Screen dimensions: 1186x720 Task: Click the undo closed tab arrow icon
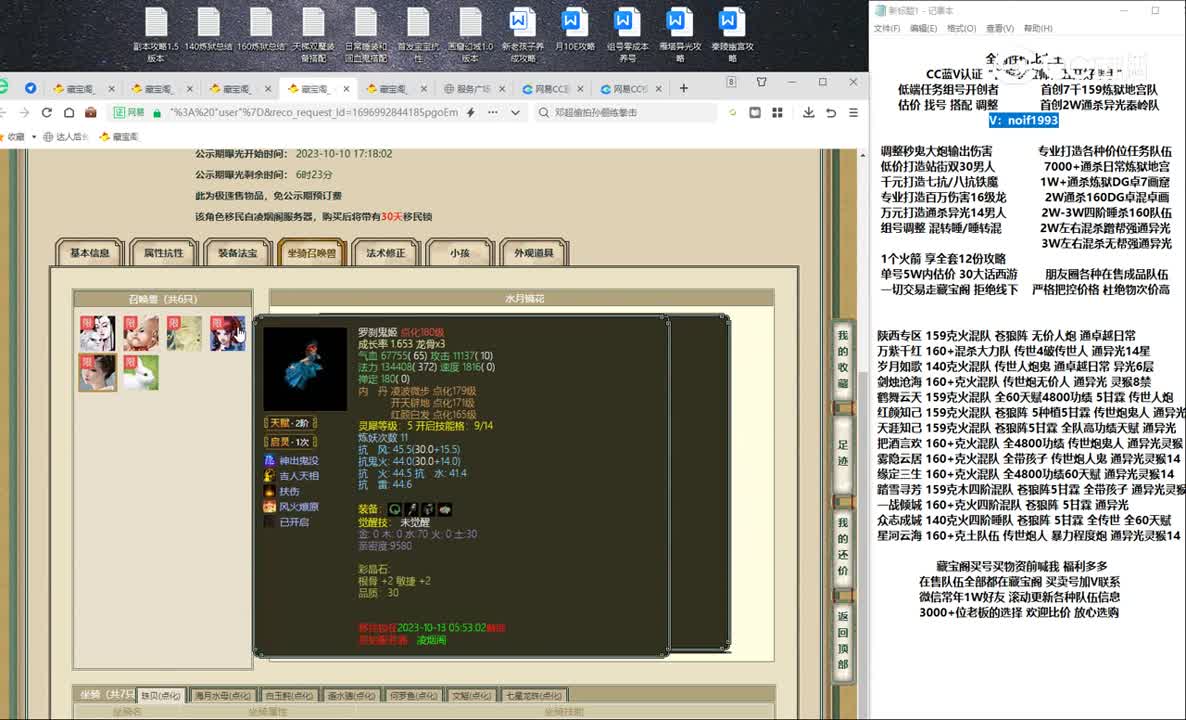(831, 113)
